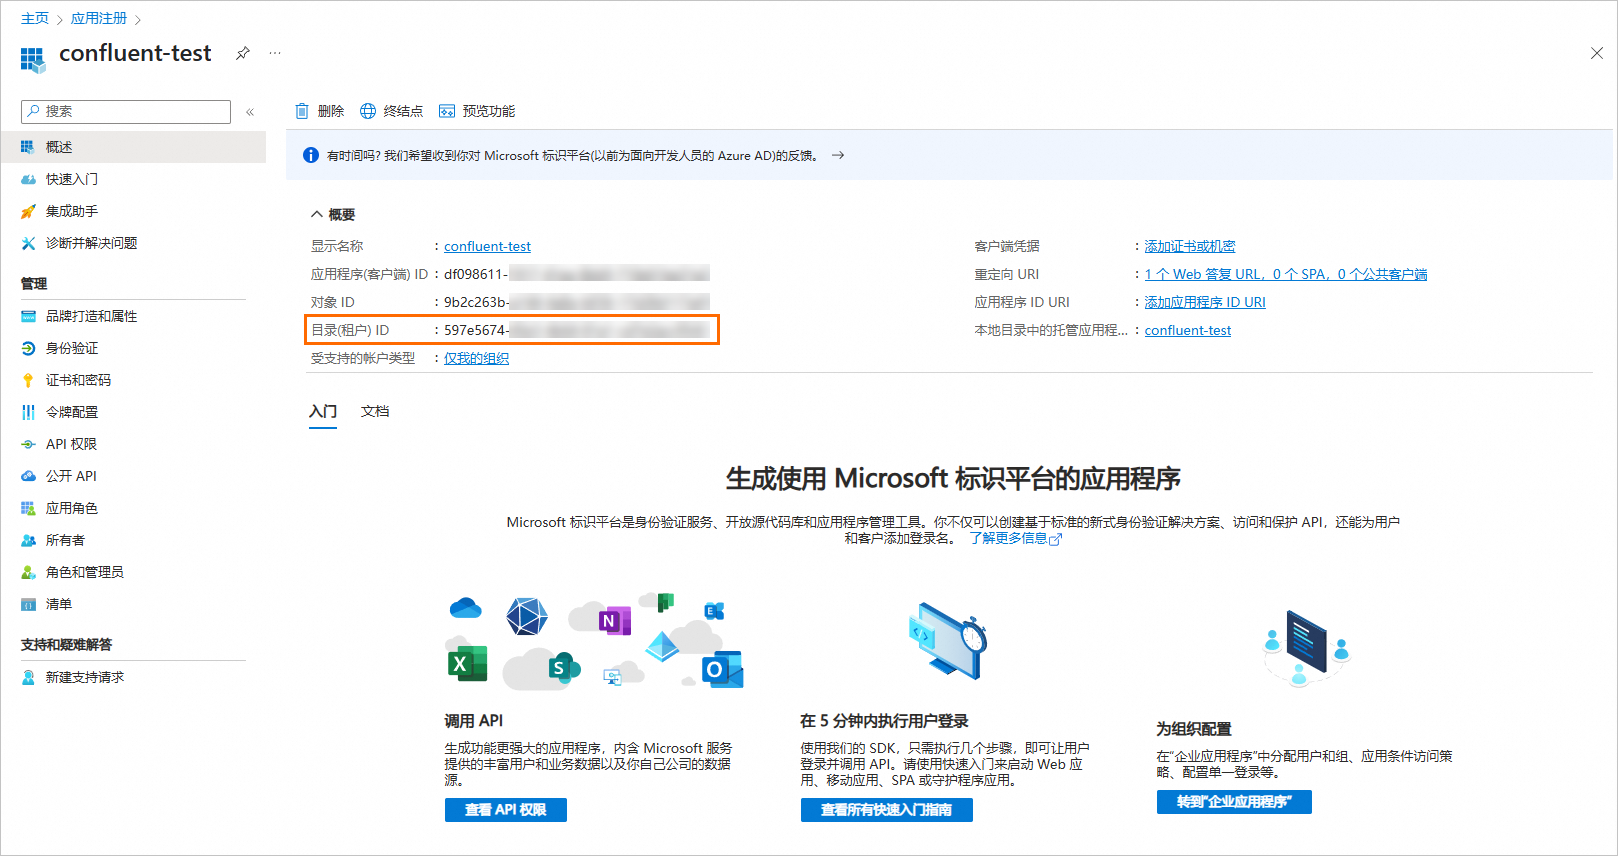Close the confluent-test blade
1618x856 pixels.
pos(1596,53)
